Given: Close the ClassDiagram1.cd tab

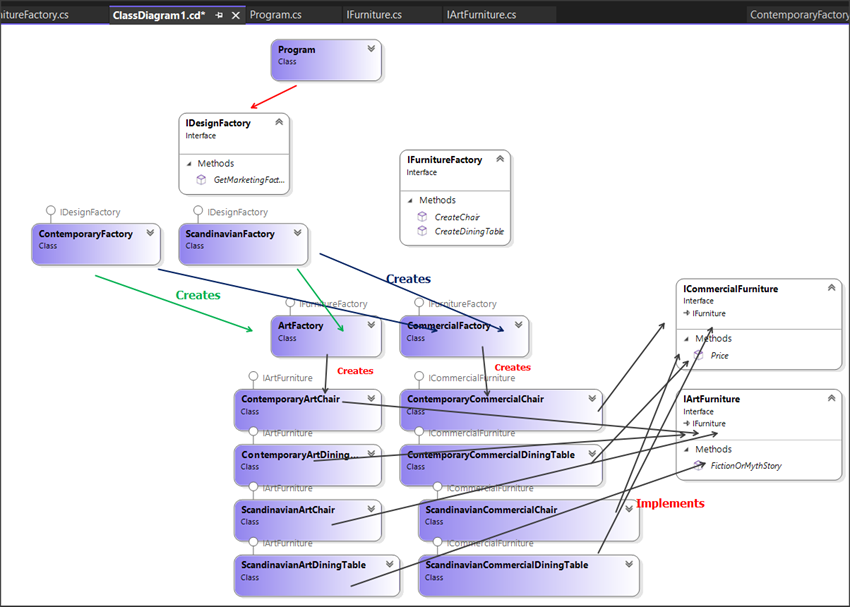Looking at the screenshot, I should click(234, 15).
